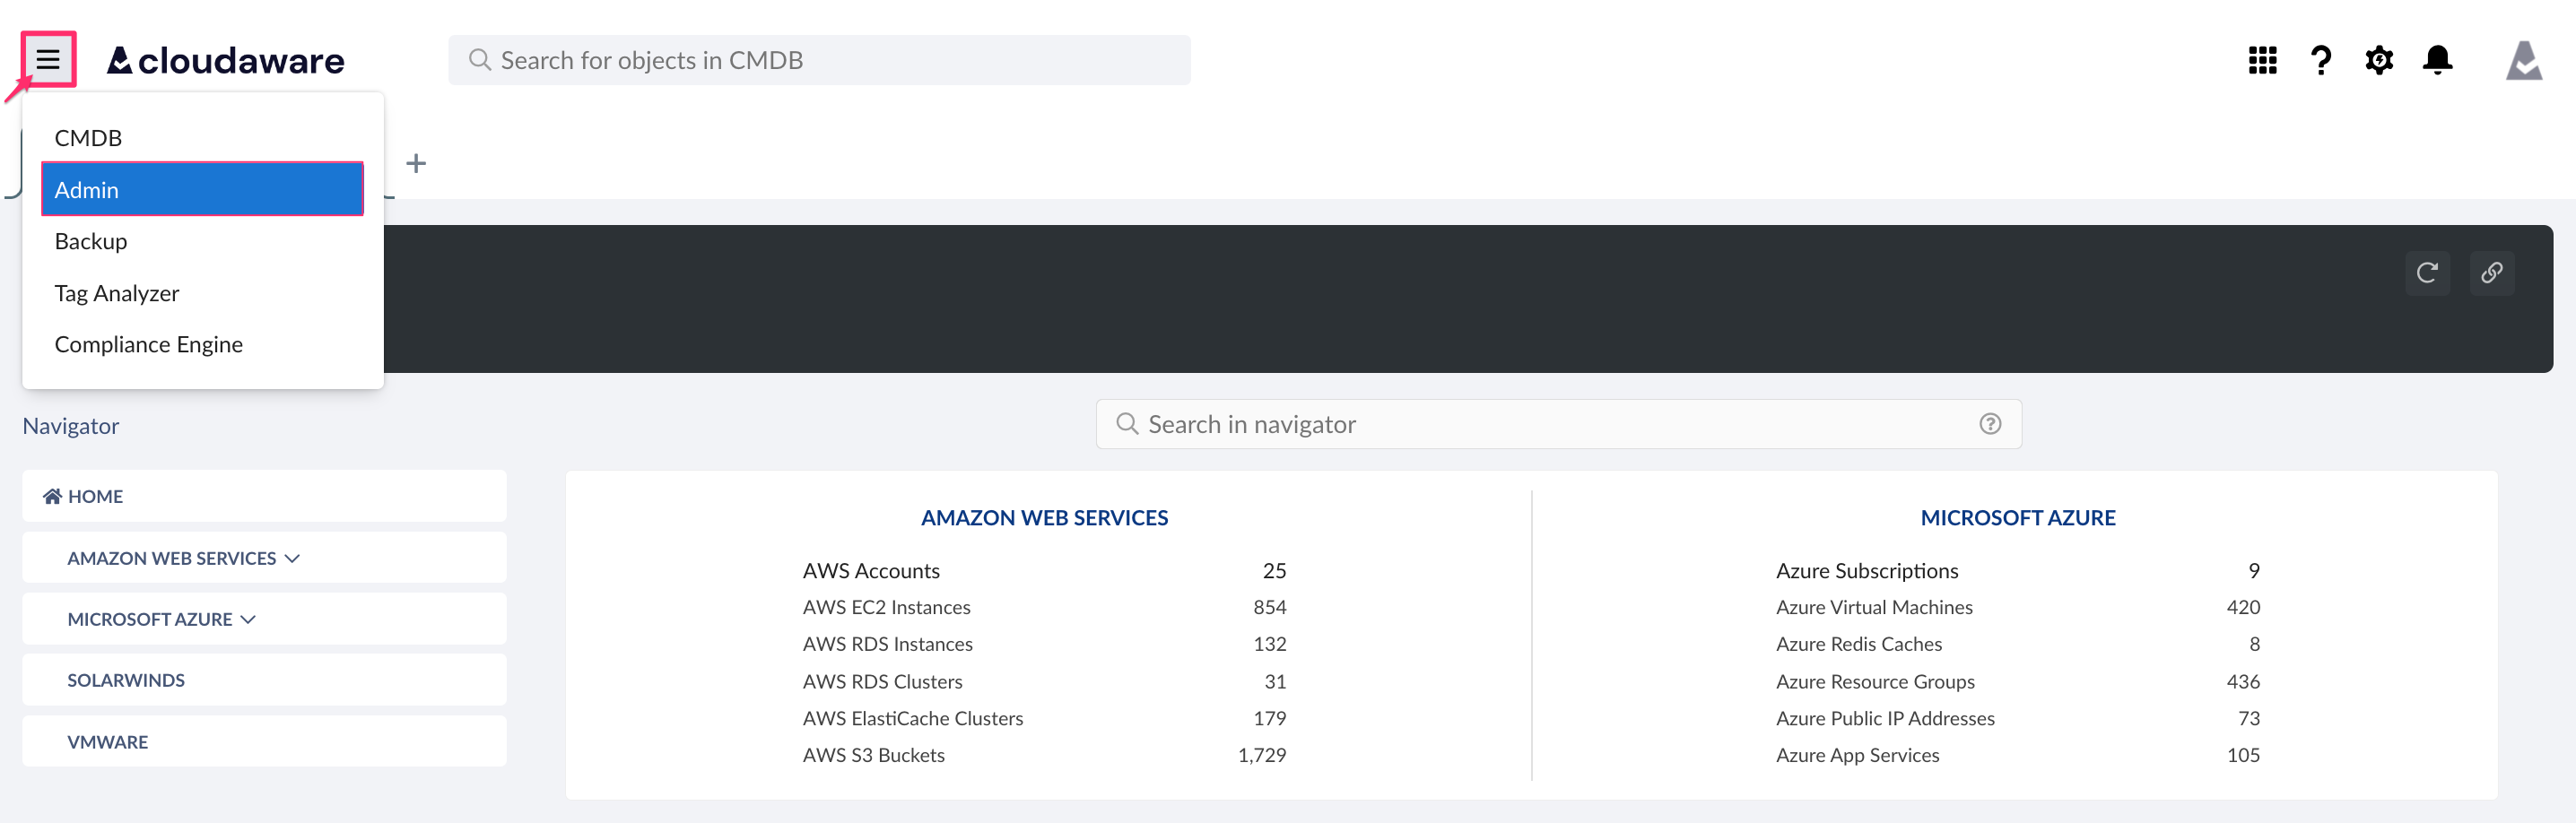Add a new dashboard tab
This screenshot has height=823, width=2576.
(416, 163)
